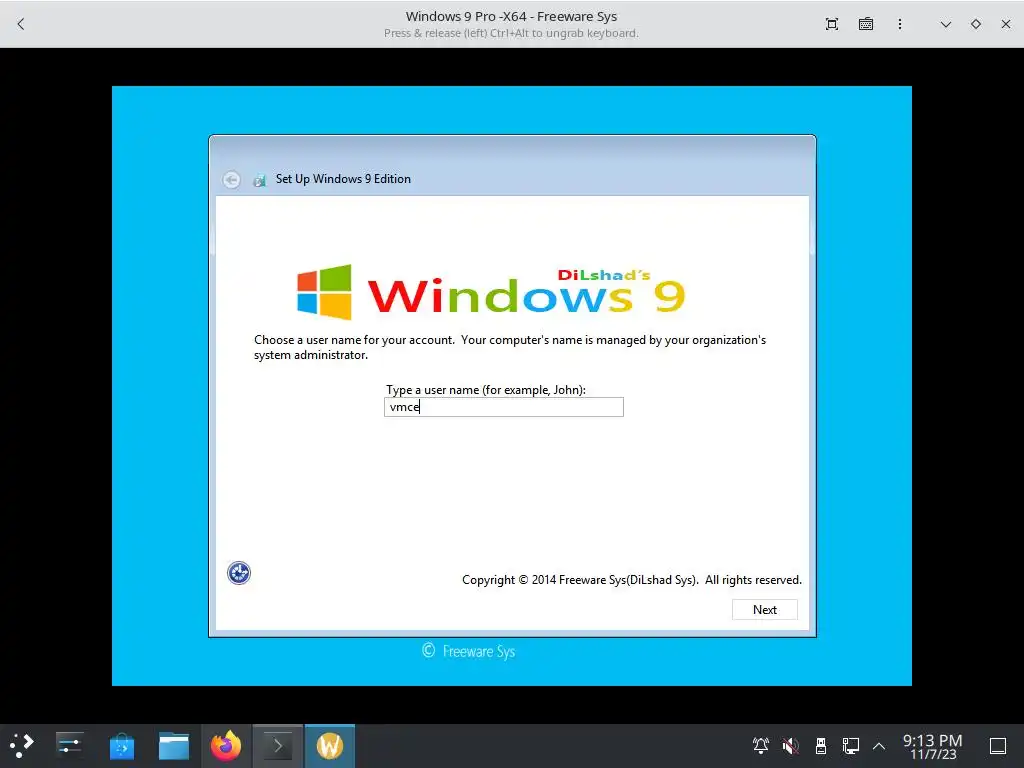Expand hidden system tray icons
The image size is (1024, 768).
[879, 745]
